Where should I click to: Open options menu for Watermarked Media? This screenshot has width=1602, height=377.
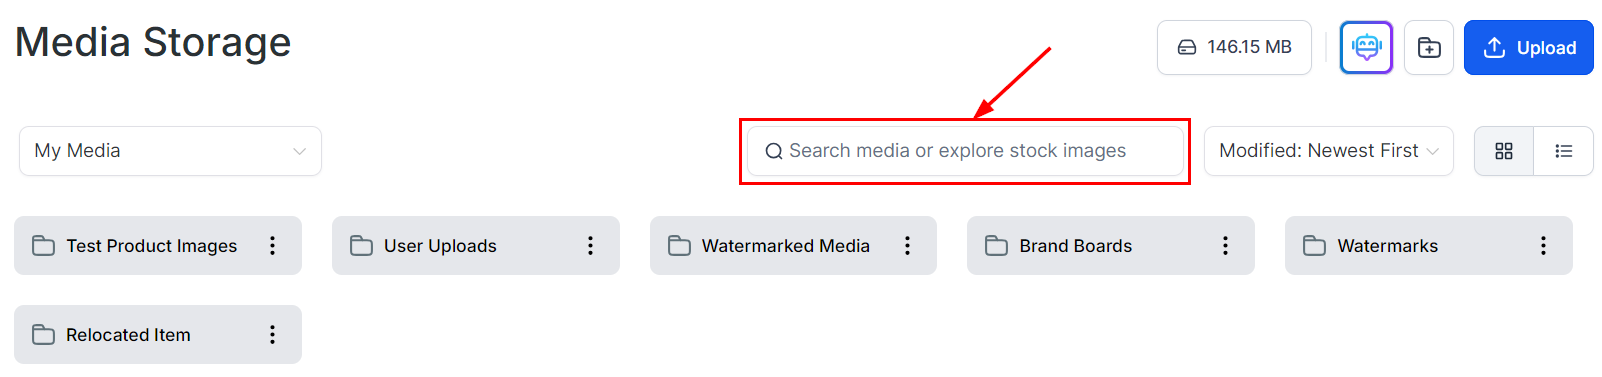907,246
